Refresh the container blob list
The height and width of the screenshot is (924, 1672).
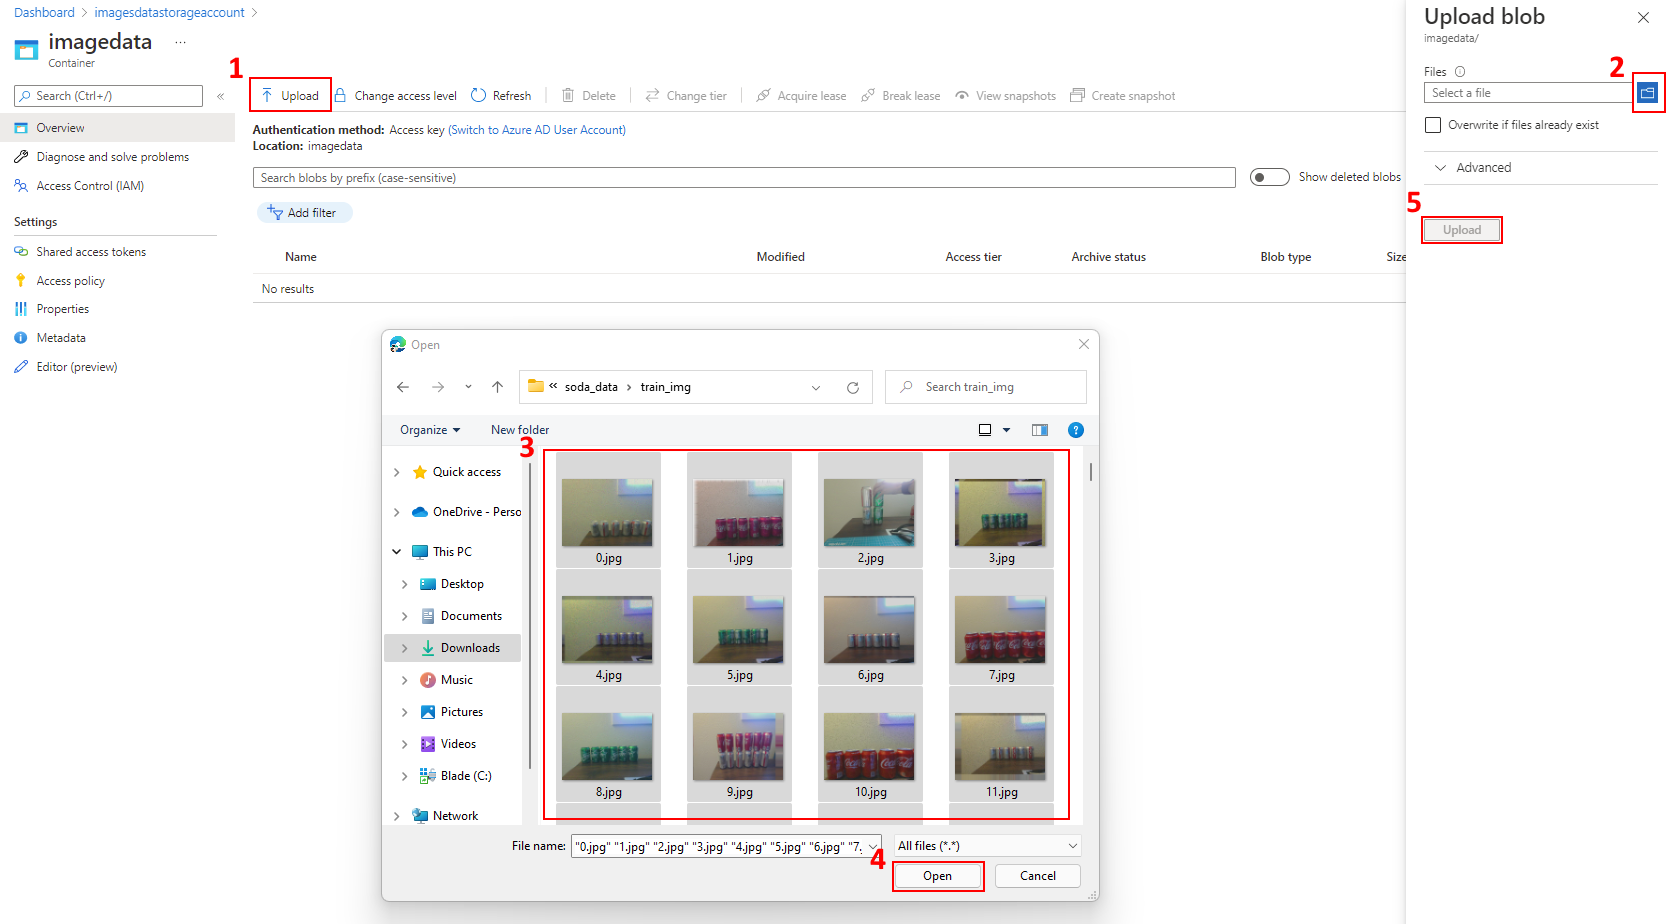501,96
